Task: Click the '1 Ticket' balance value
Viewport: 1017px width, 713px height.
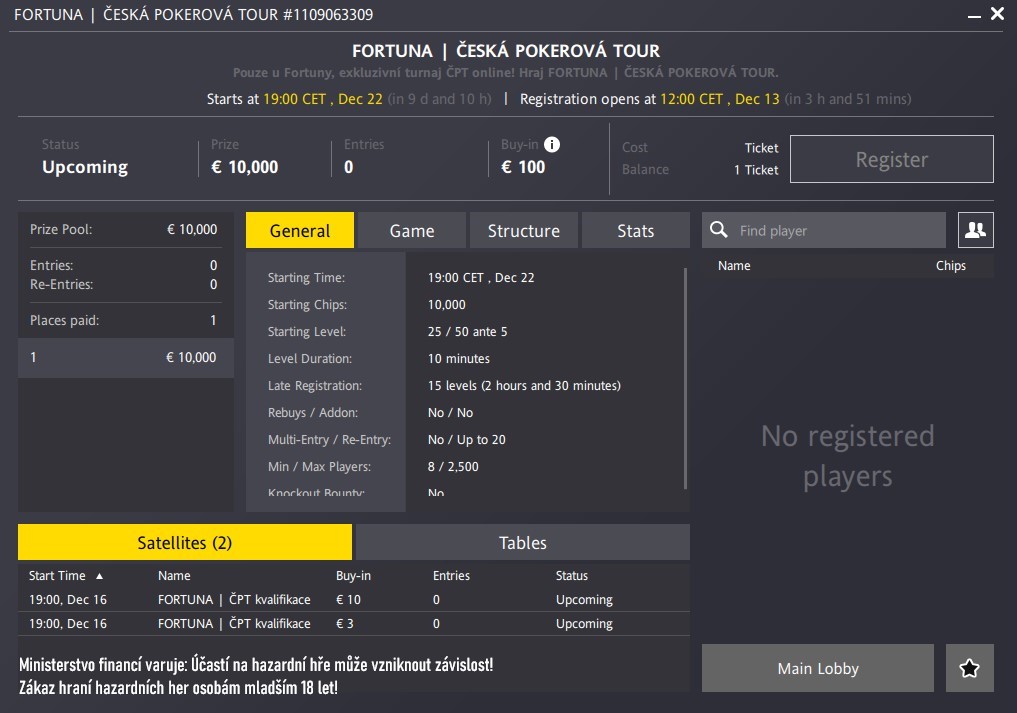Action: pos(756,170)
